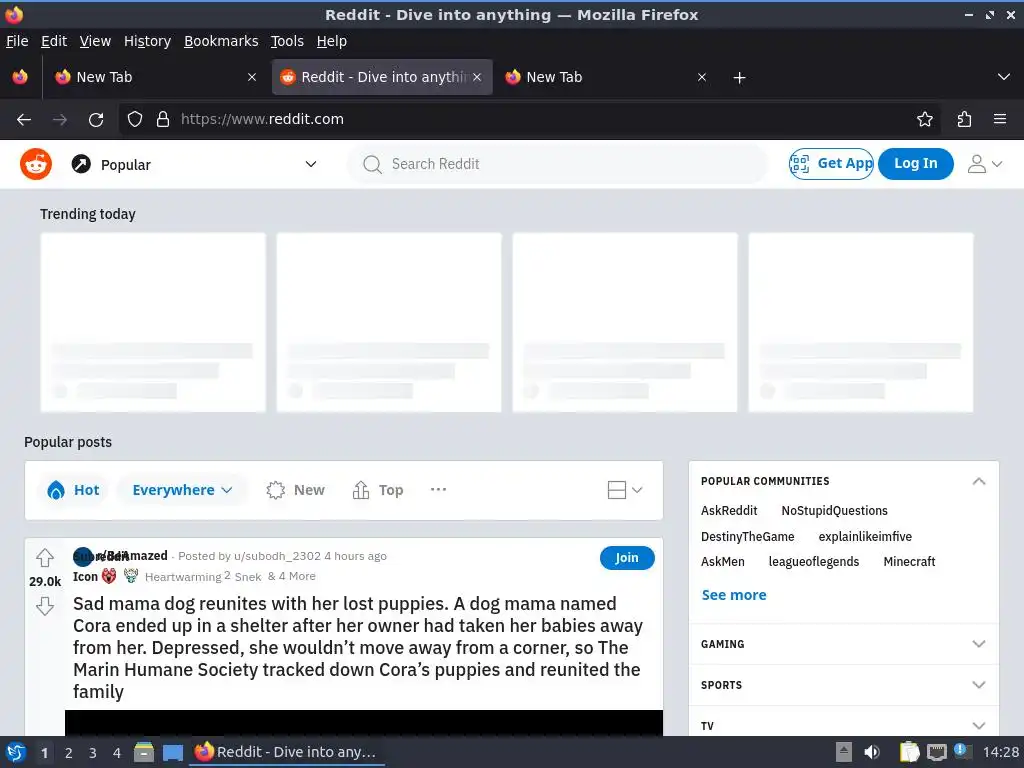Click the Popular arrow icon
The image size is (1024, 768).
point(81,164)
